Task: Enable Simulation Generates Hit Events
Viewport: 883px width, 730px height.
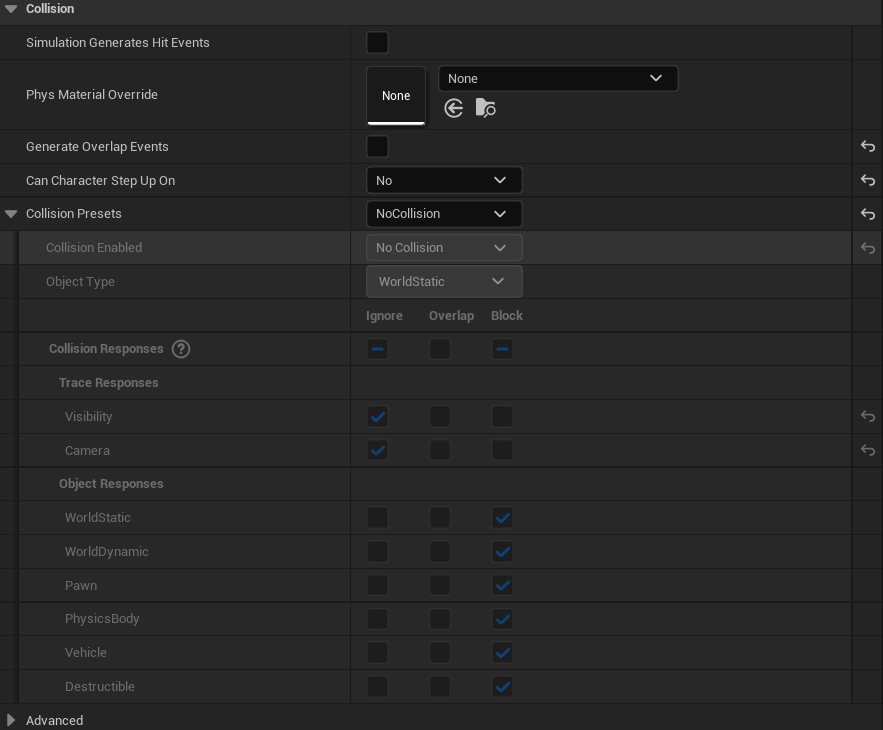Action: pyautogui.click(x=377, y=42)
